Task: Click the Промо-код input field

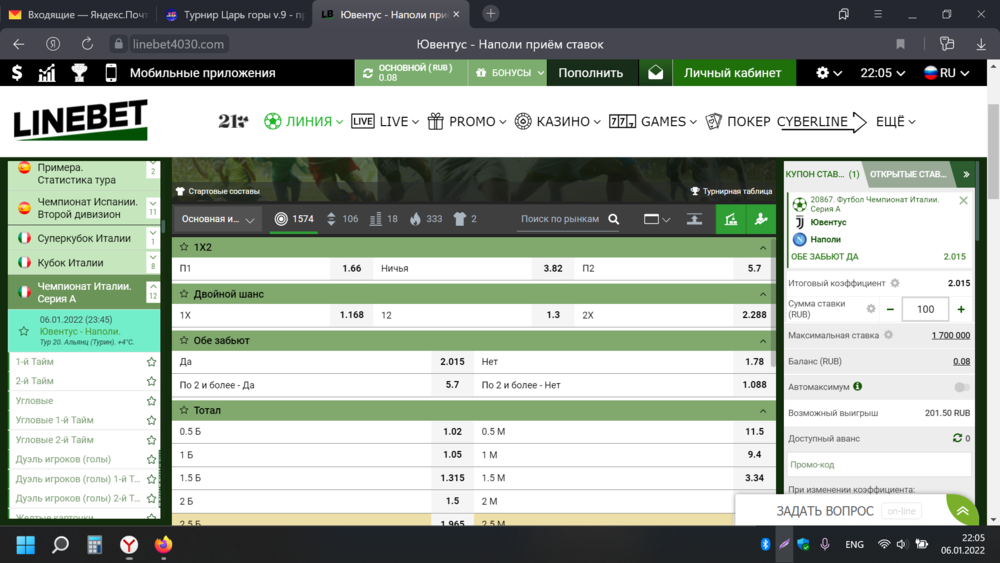Action: tap(879, 465)
